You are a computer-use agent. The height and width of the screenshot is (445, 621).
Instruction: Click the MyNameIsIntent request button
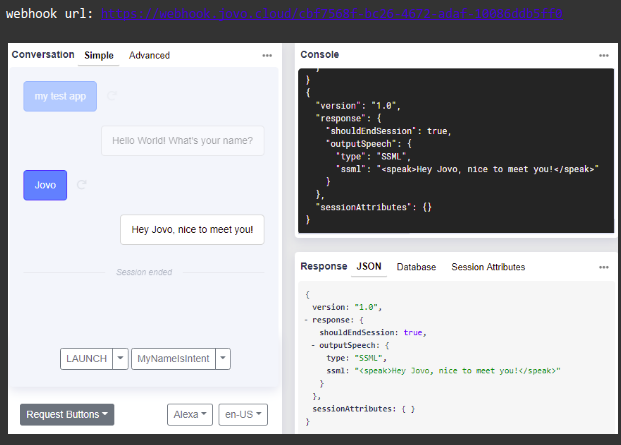(x=173, y=359)
